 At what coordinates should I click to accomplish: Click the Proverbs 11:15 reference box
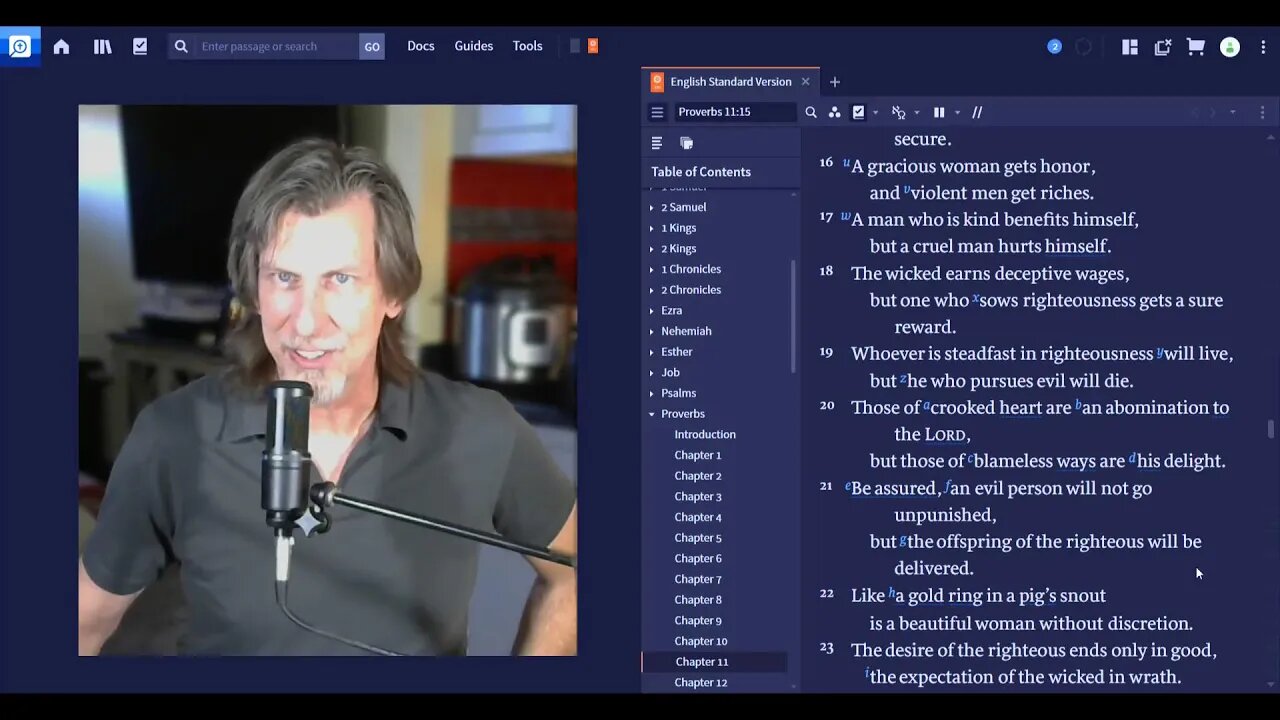[735, 112]
